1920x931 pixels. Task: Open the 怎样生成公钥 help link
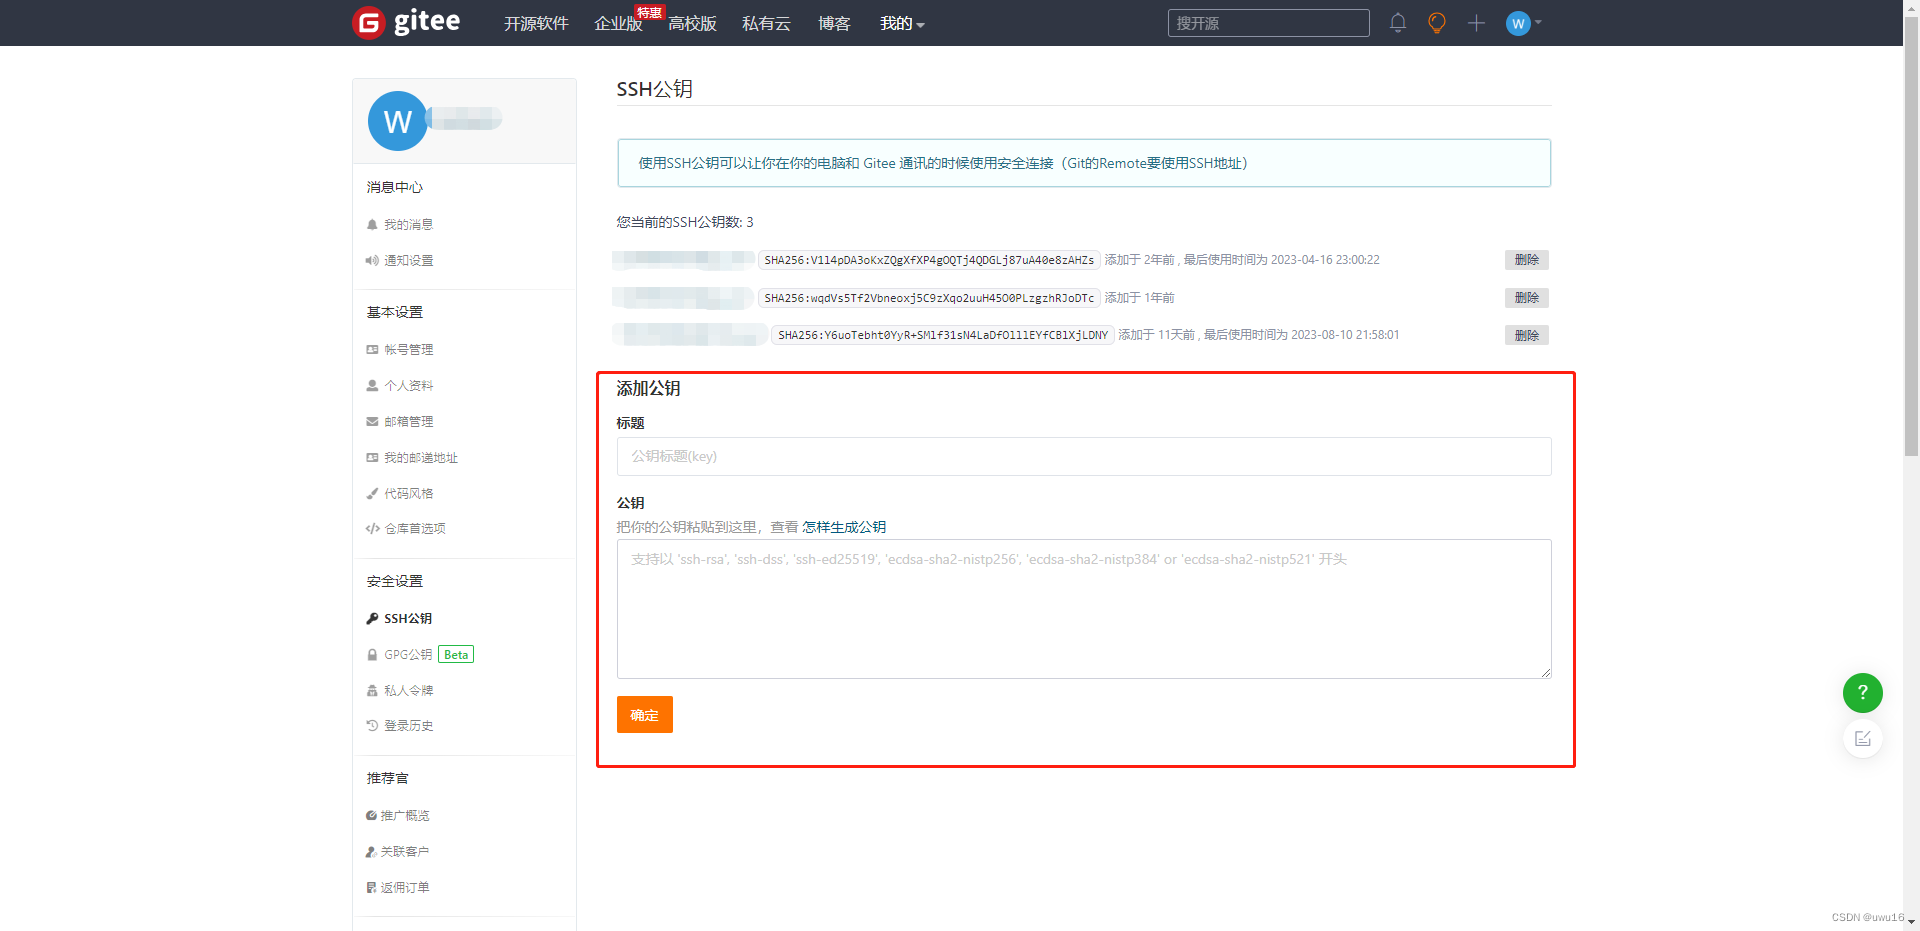click(844, 527)
